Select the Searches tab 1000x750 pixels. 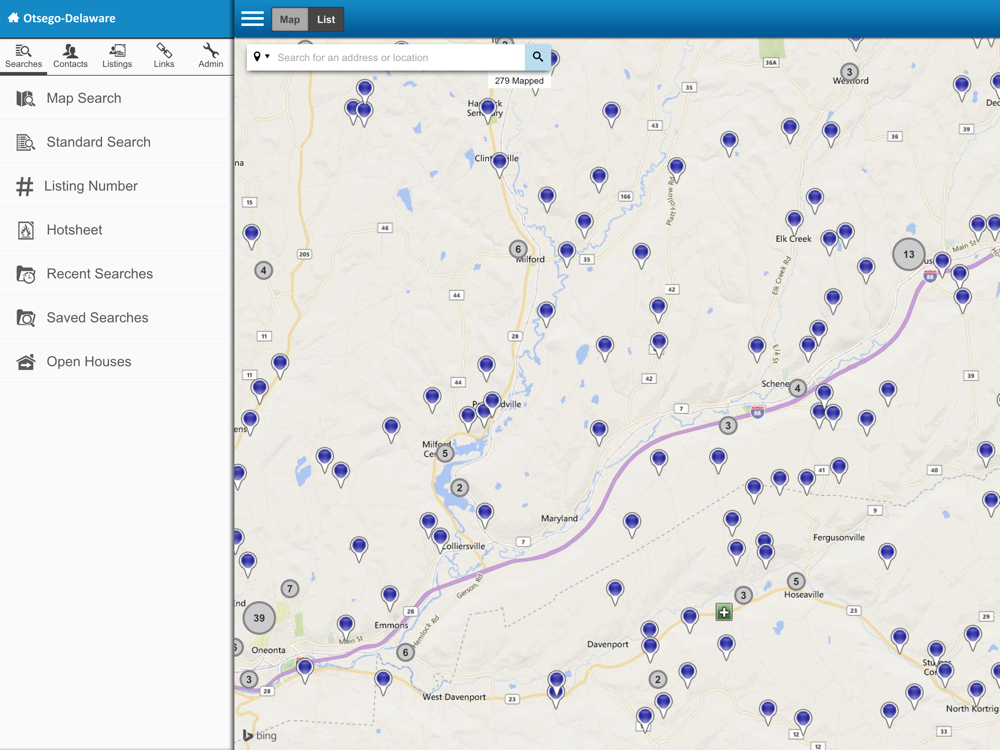point(23,56)
